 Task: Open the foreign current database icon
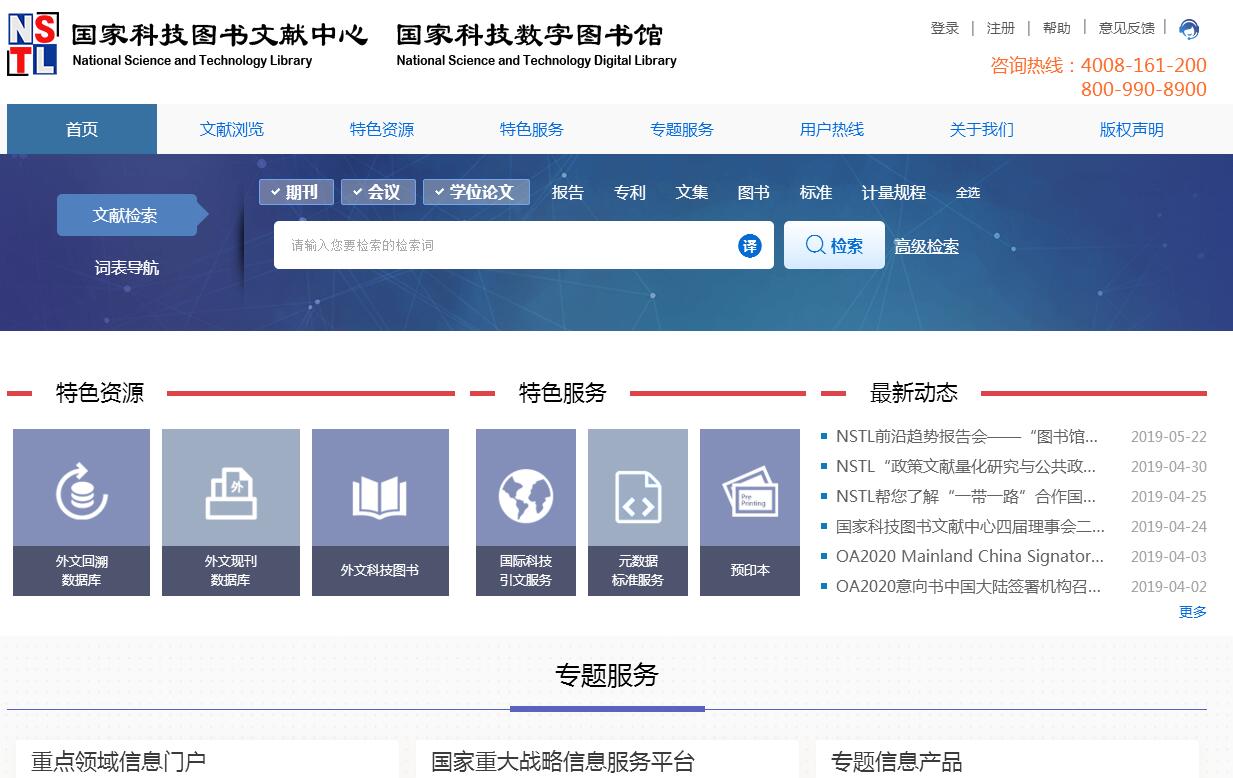[x=231, y=490]
